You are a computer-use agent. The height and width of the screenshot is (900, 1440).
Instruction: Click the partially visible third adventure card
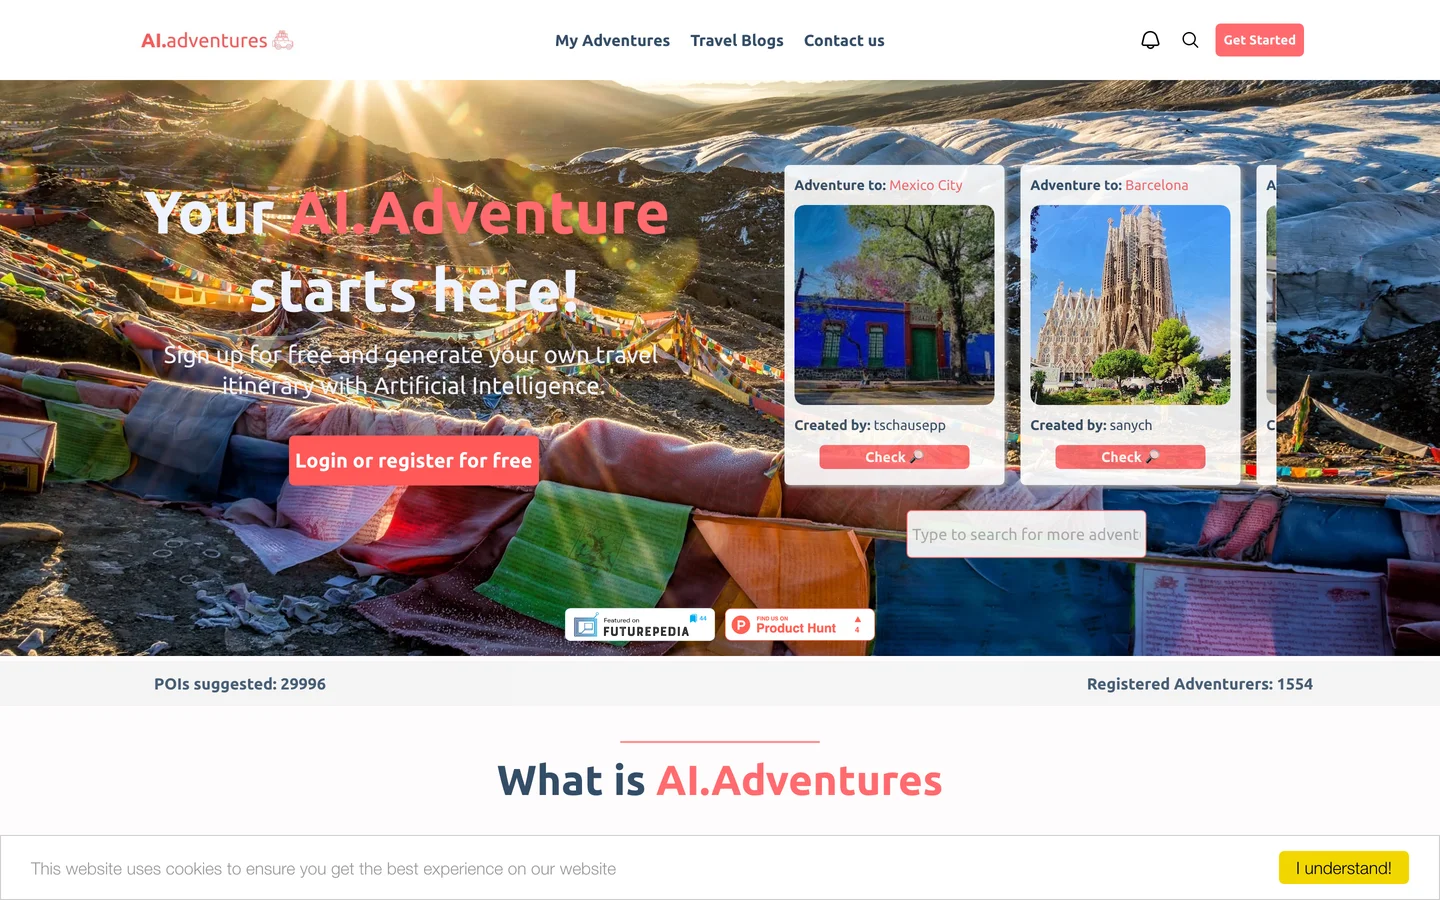coord(1267,325)
